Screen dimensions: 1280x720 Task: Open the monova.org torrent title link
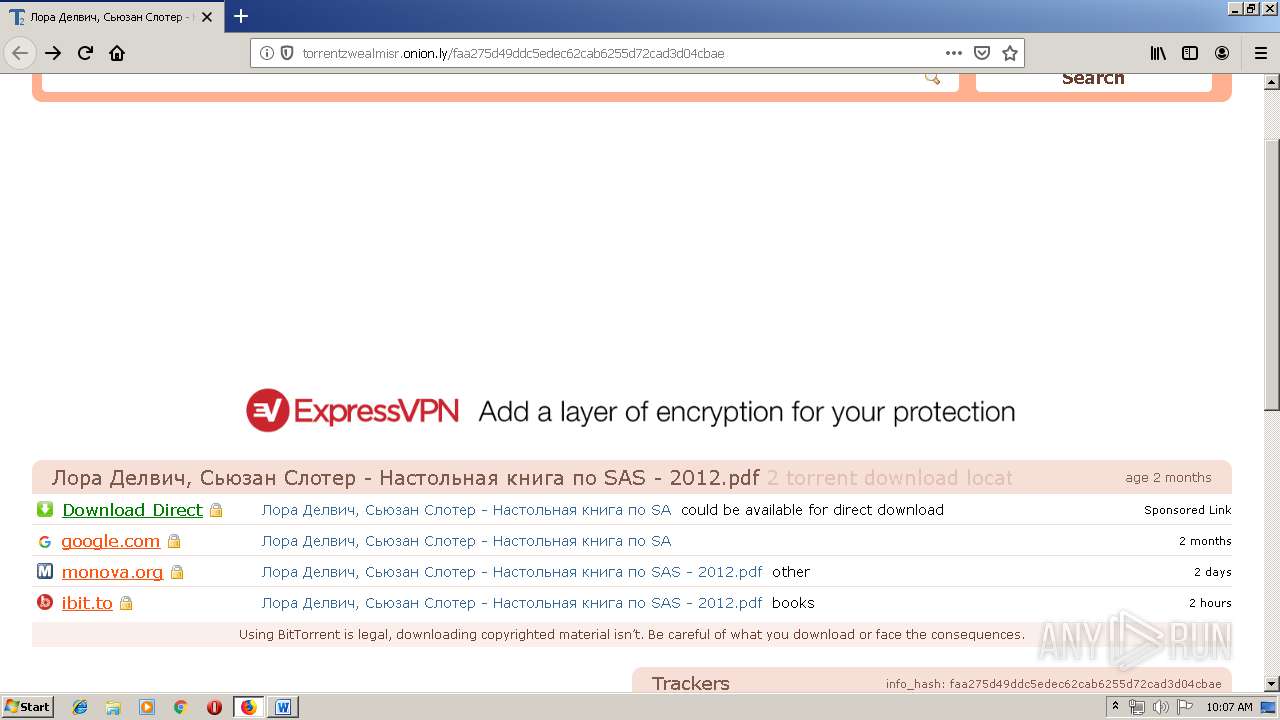click(x=511, y=572)
